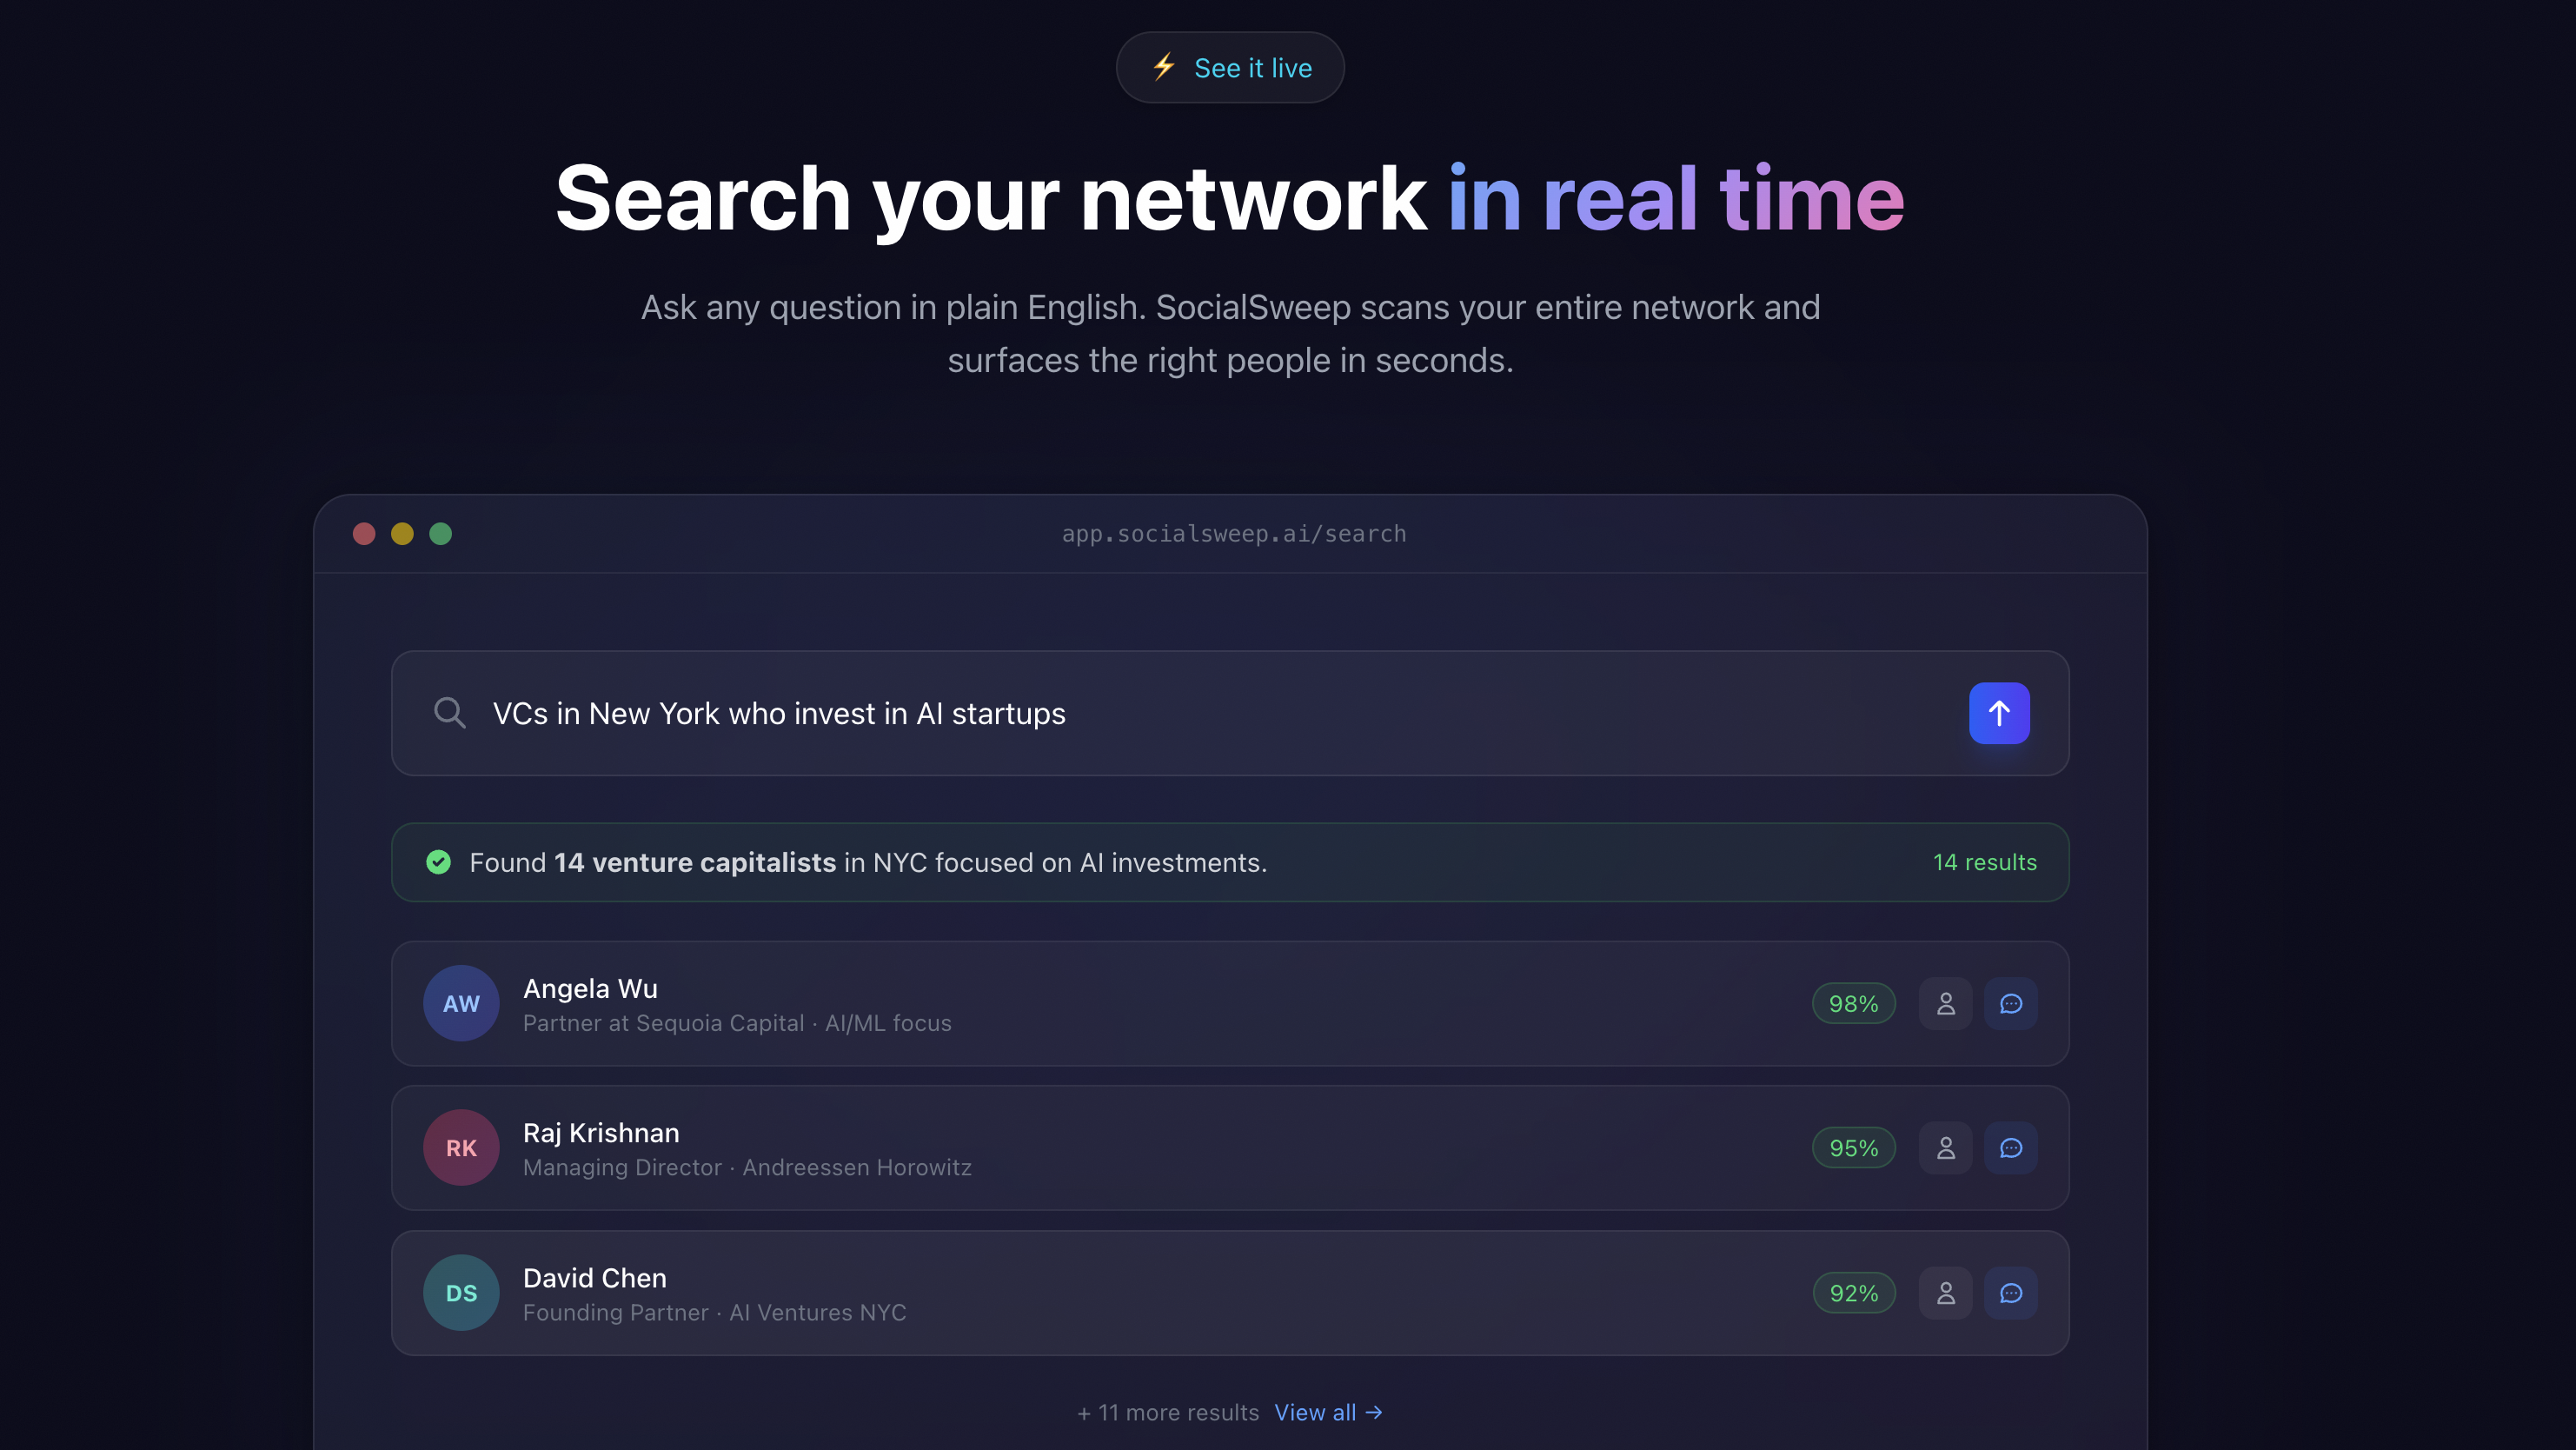
Task: View Raj Krishnan's profile icon
Action: (x=1945, y=1147)
